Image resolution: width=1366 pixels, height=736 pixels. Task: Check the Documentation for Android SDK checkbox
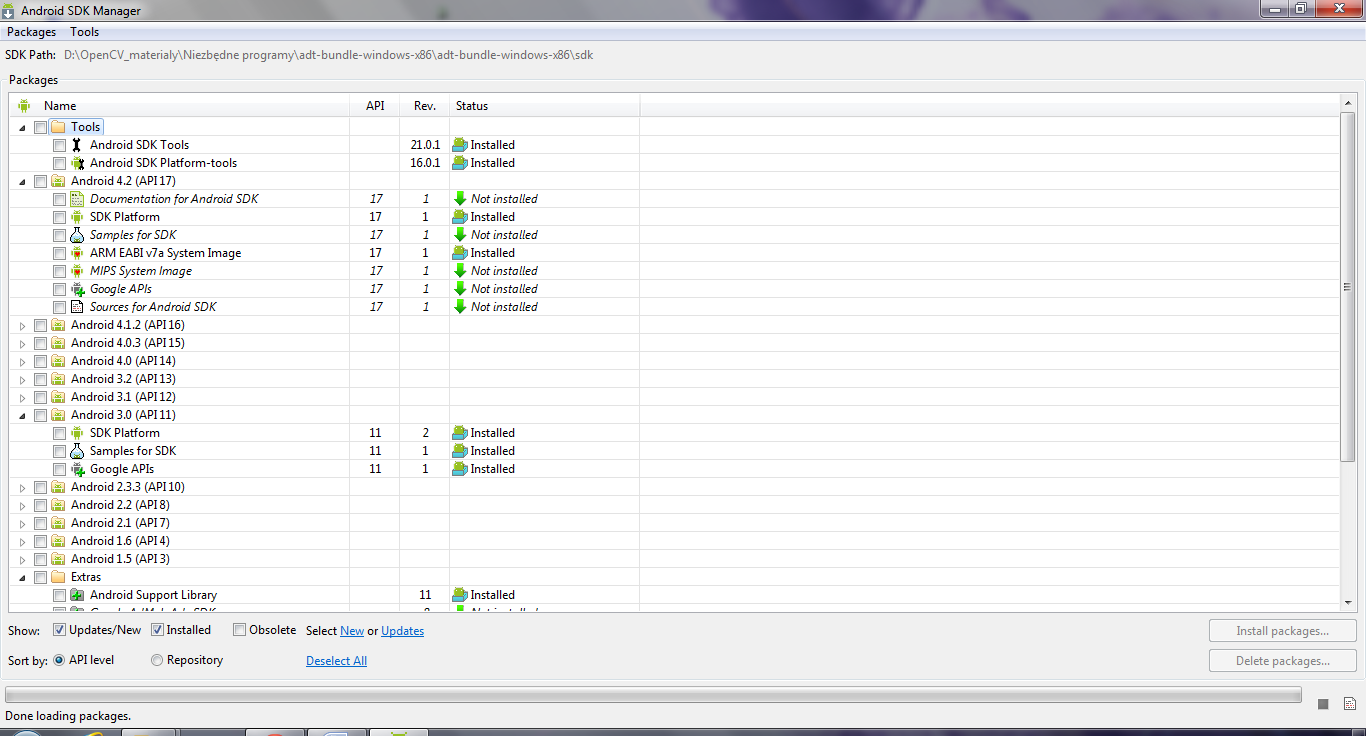coord(59,199)
